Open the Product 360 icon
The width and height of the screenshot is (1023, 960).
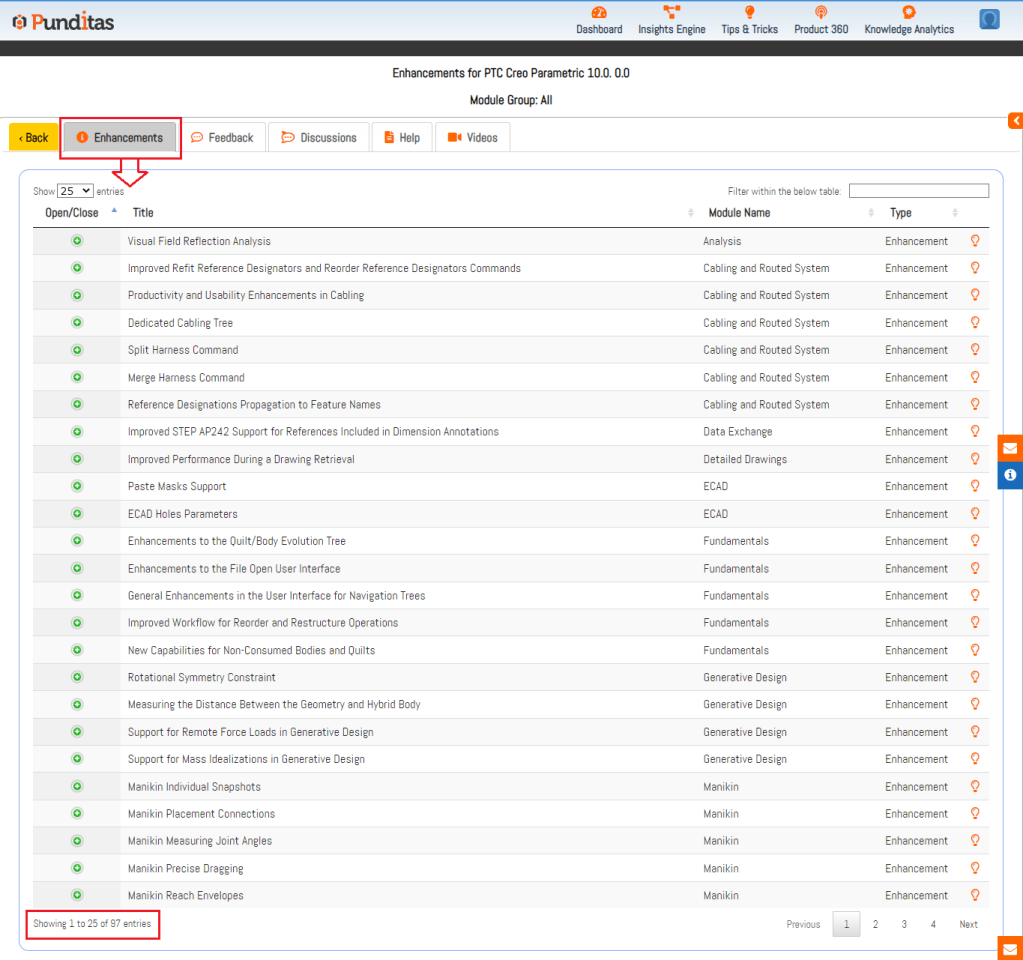pos(820,13)
